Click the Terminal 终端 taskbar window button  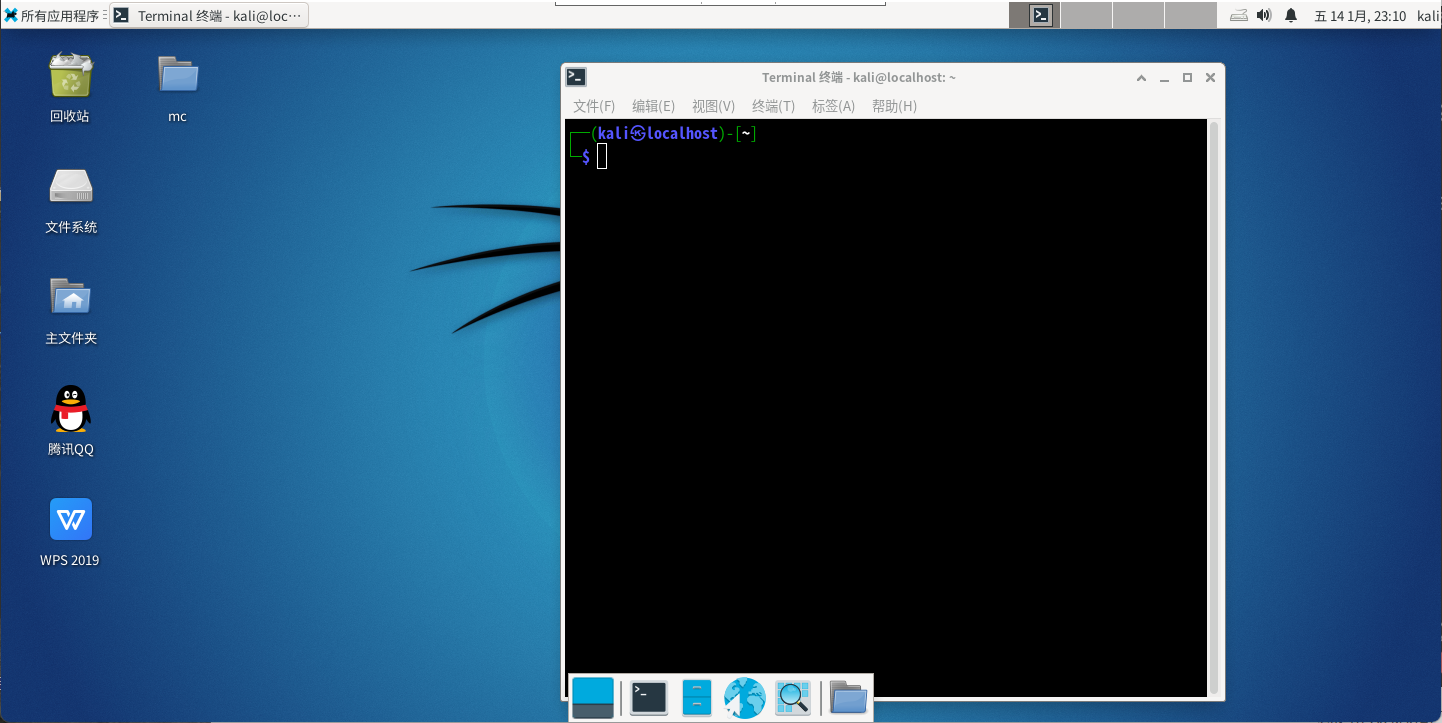click(208, 15)
